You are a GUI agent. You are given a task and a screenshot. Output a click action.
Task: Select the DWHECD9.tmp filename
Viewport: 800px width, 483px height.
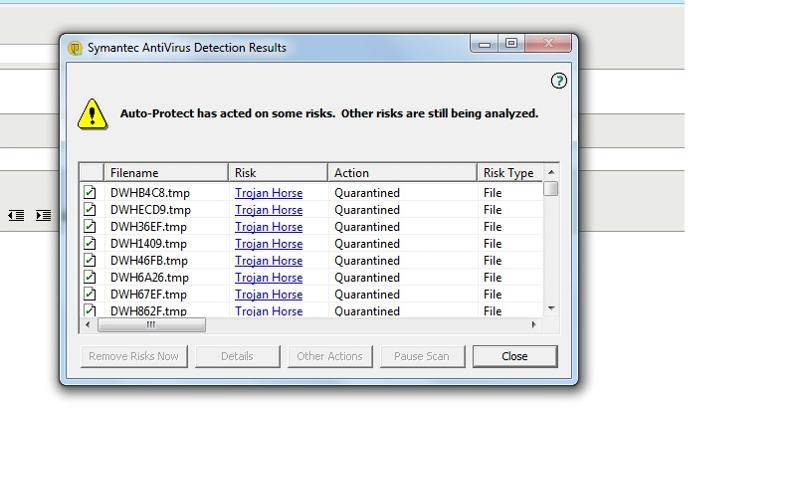151,210
